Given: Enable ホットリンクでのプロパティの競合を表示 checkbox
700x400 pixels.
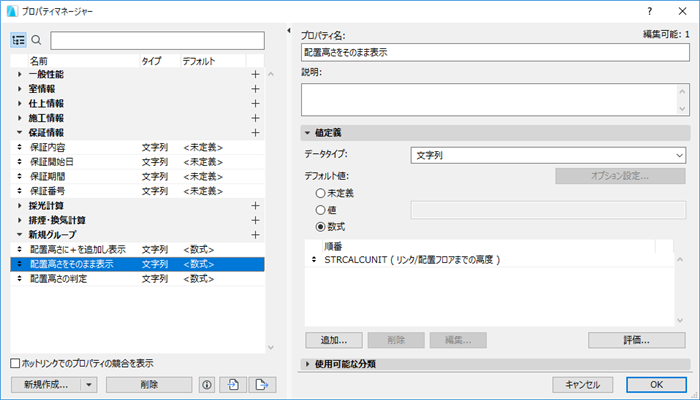Looking at the screenshot, I should click(15, 363).
